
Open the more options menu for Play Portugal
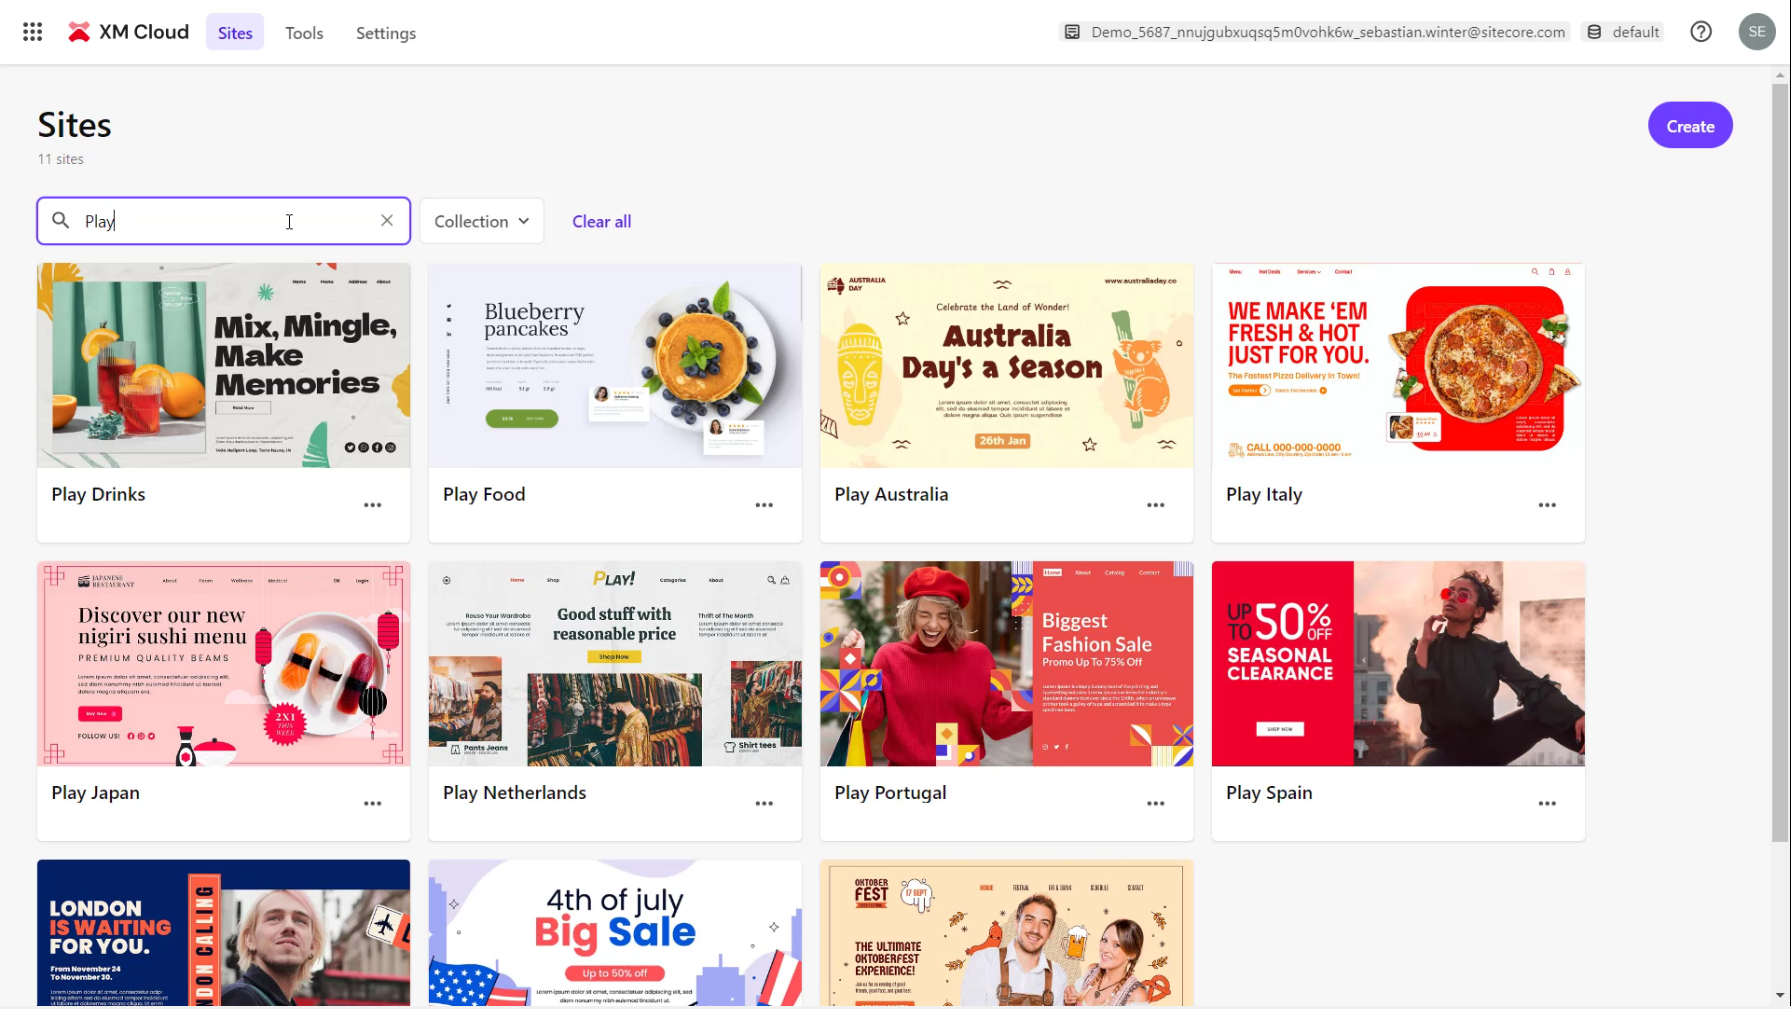[x=1156, y=803]
